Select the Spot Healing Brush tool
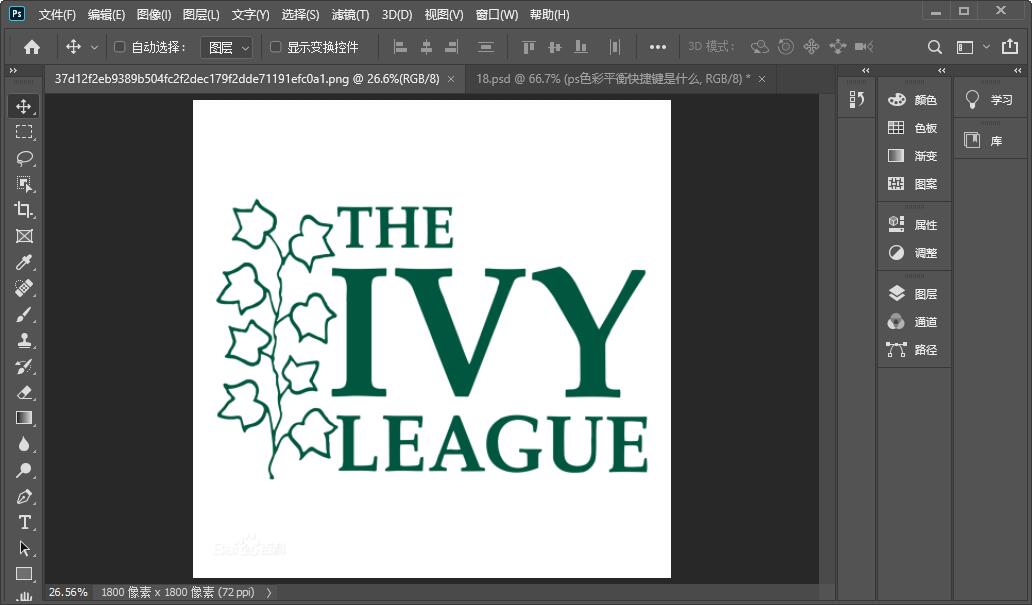This screenshot has width=1032, height=605. point(24,288)
